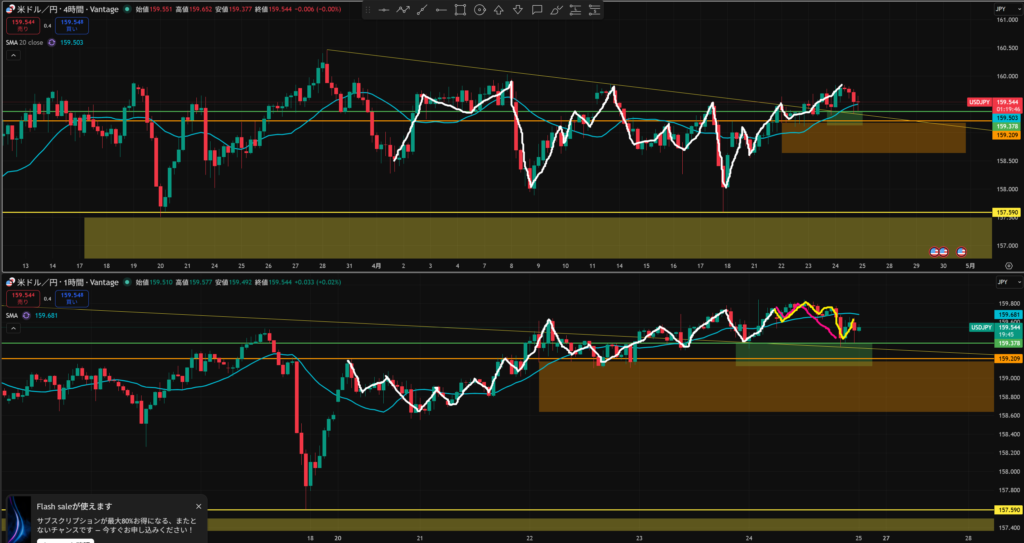This screenshot has width=1024, height=543.
Task: Select the circle shape tool
Action: pos(480,10)
